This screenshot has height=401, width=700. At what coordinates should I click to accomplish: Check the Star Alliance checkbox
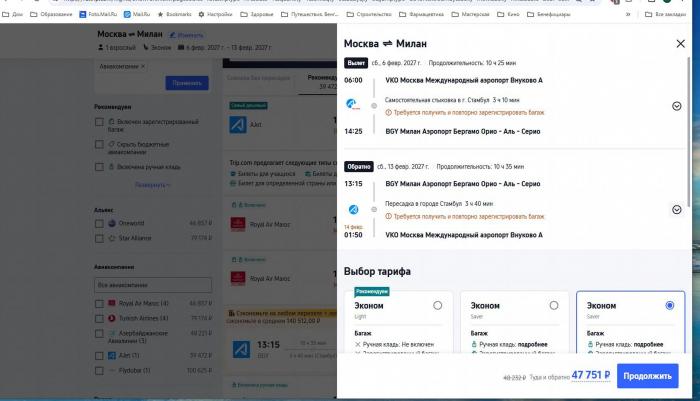(99, 238)
